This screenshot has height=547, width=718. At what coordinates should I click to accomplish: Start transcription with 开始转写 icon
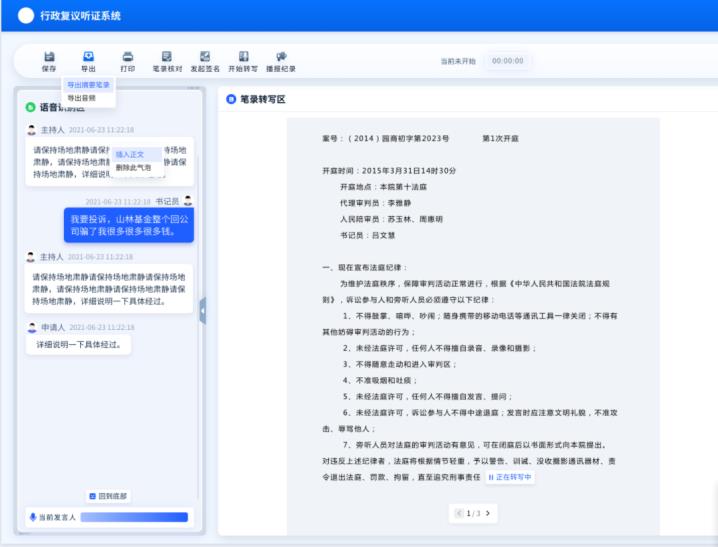coord(243,61)
